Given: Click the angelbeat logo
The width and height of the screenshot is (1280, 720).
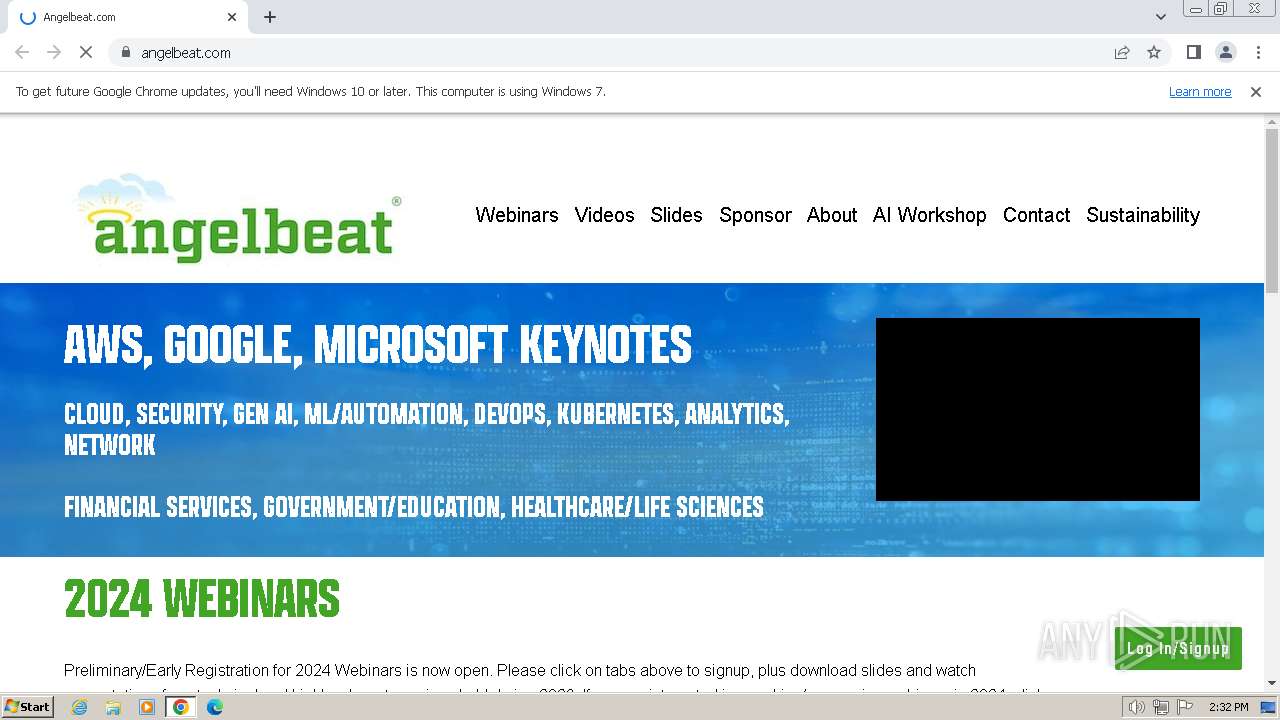Looking at the screenshot, I should (x=238, y=218).
